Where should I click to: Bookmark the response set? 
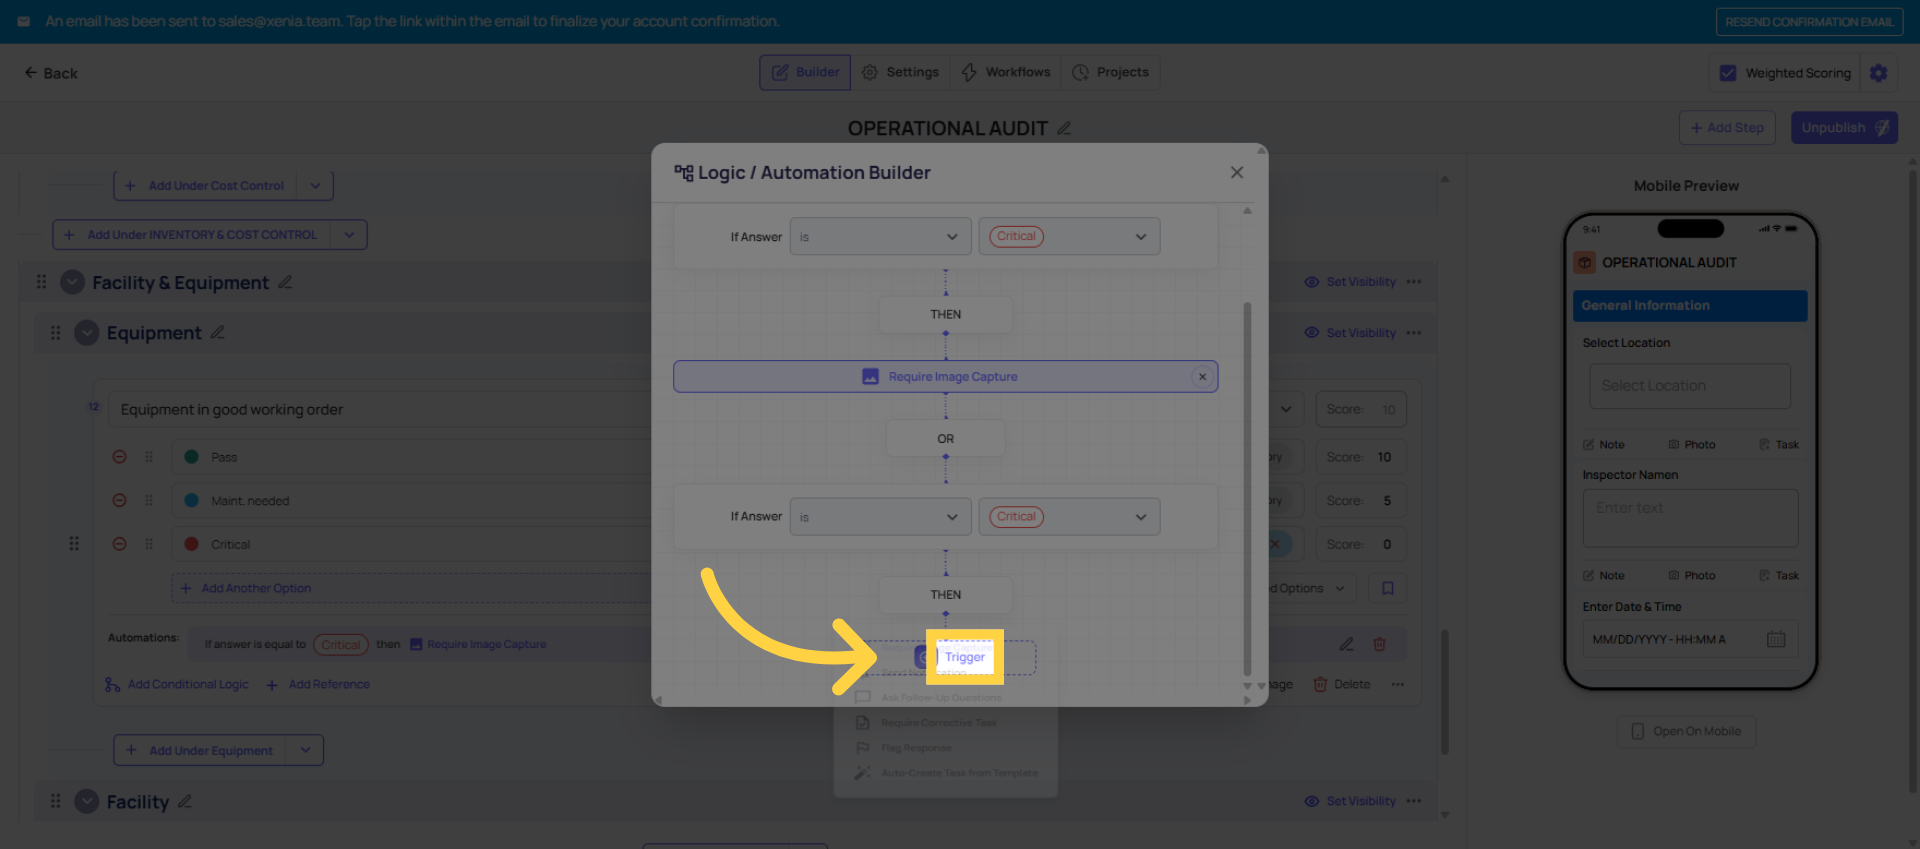1388,588
